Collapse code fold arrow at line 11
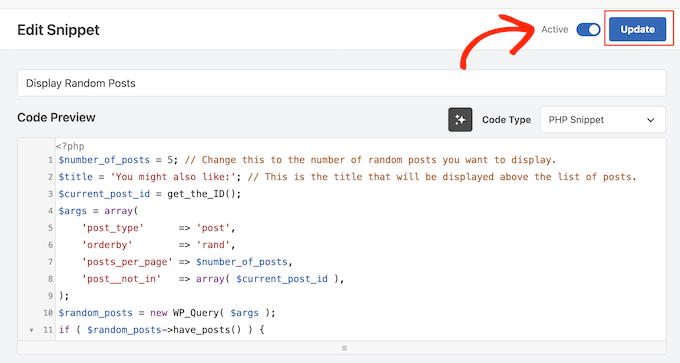 point(31,330)
